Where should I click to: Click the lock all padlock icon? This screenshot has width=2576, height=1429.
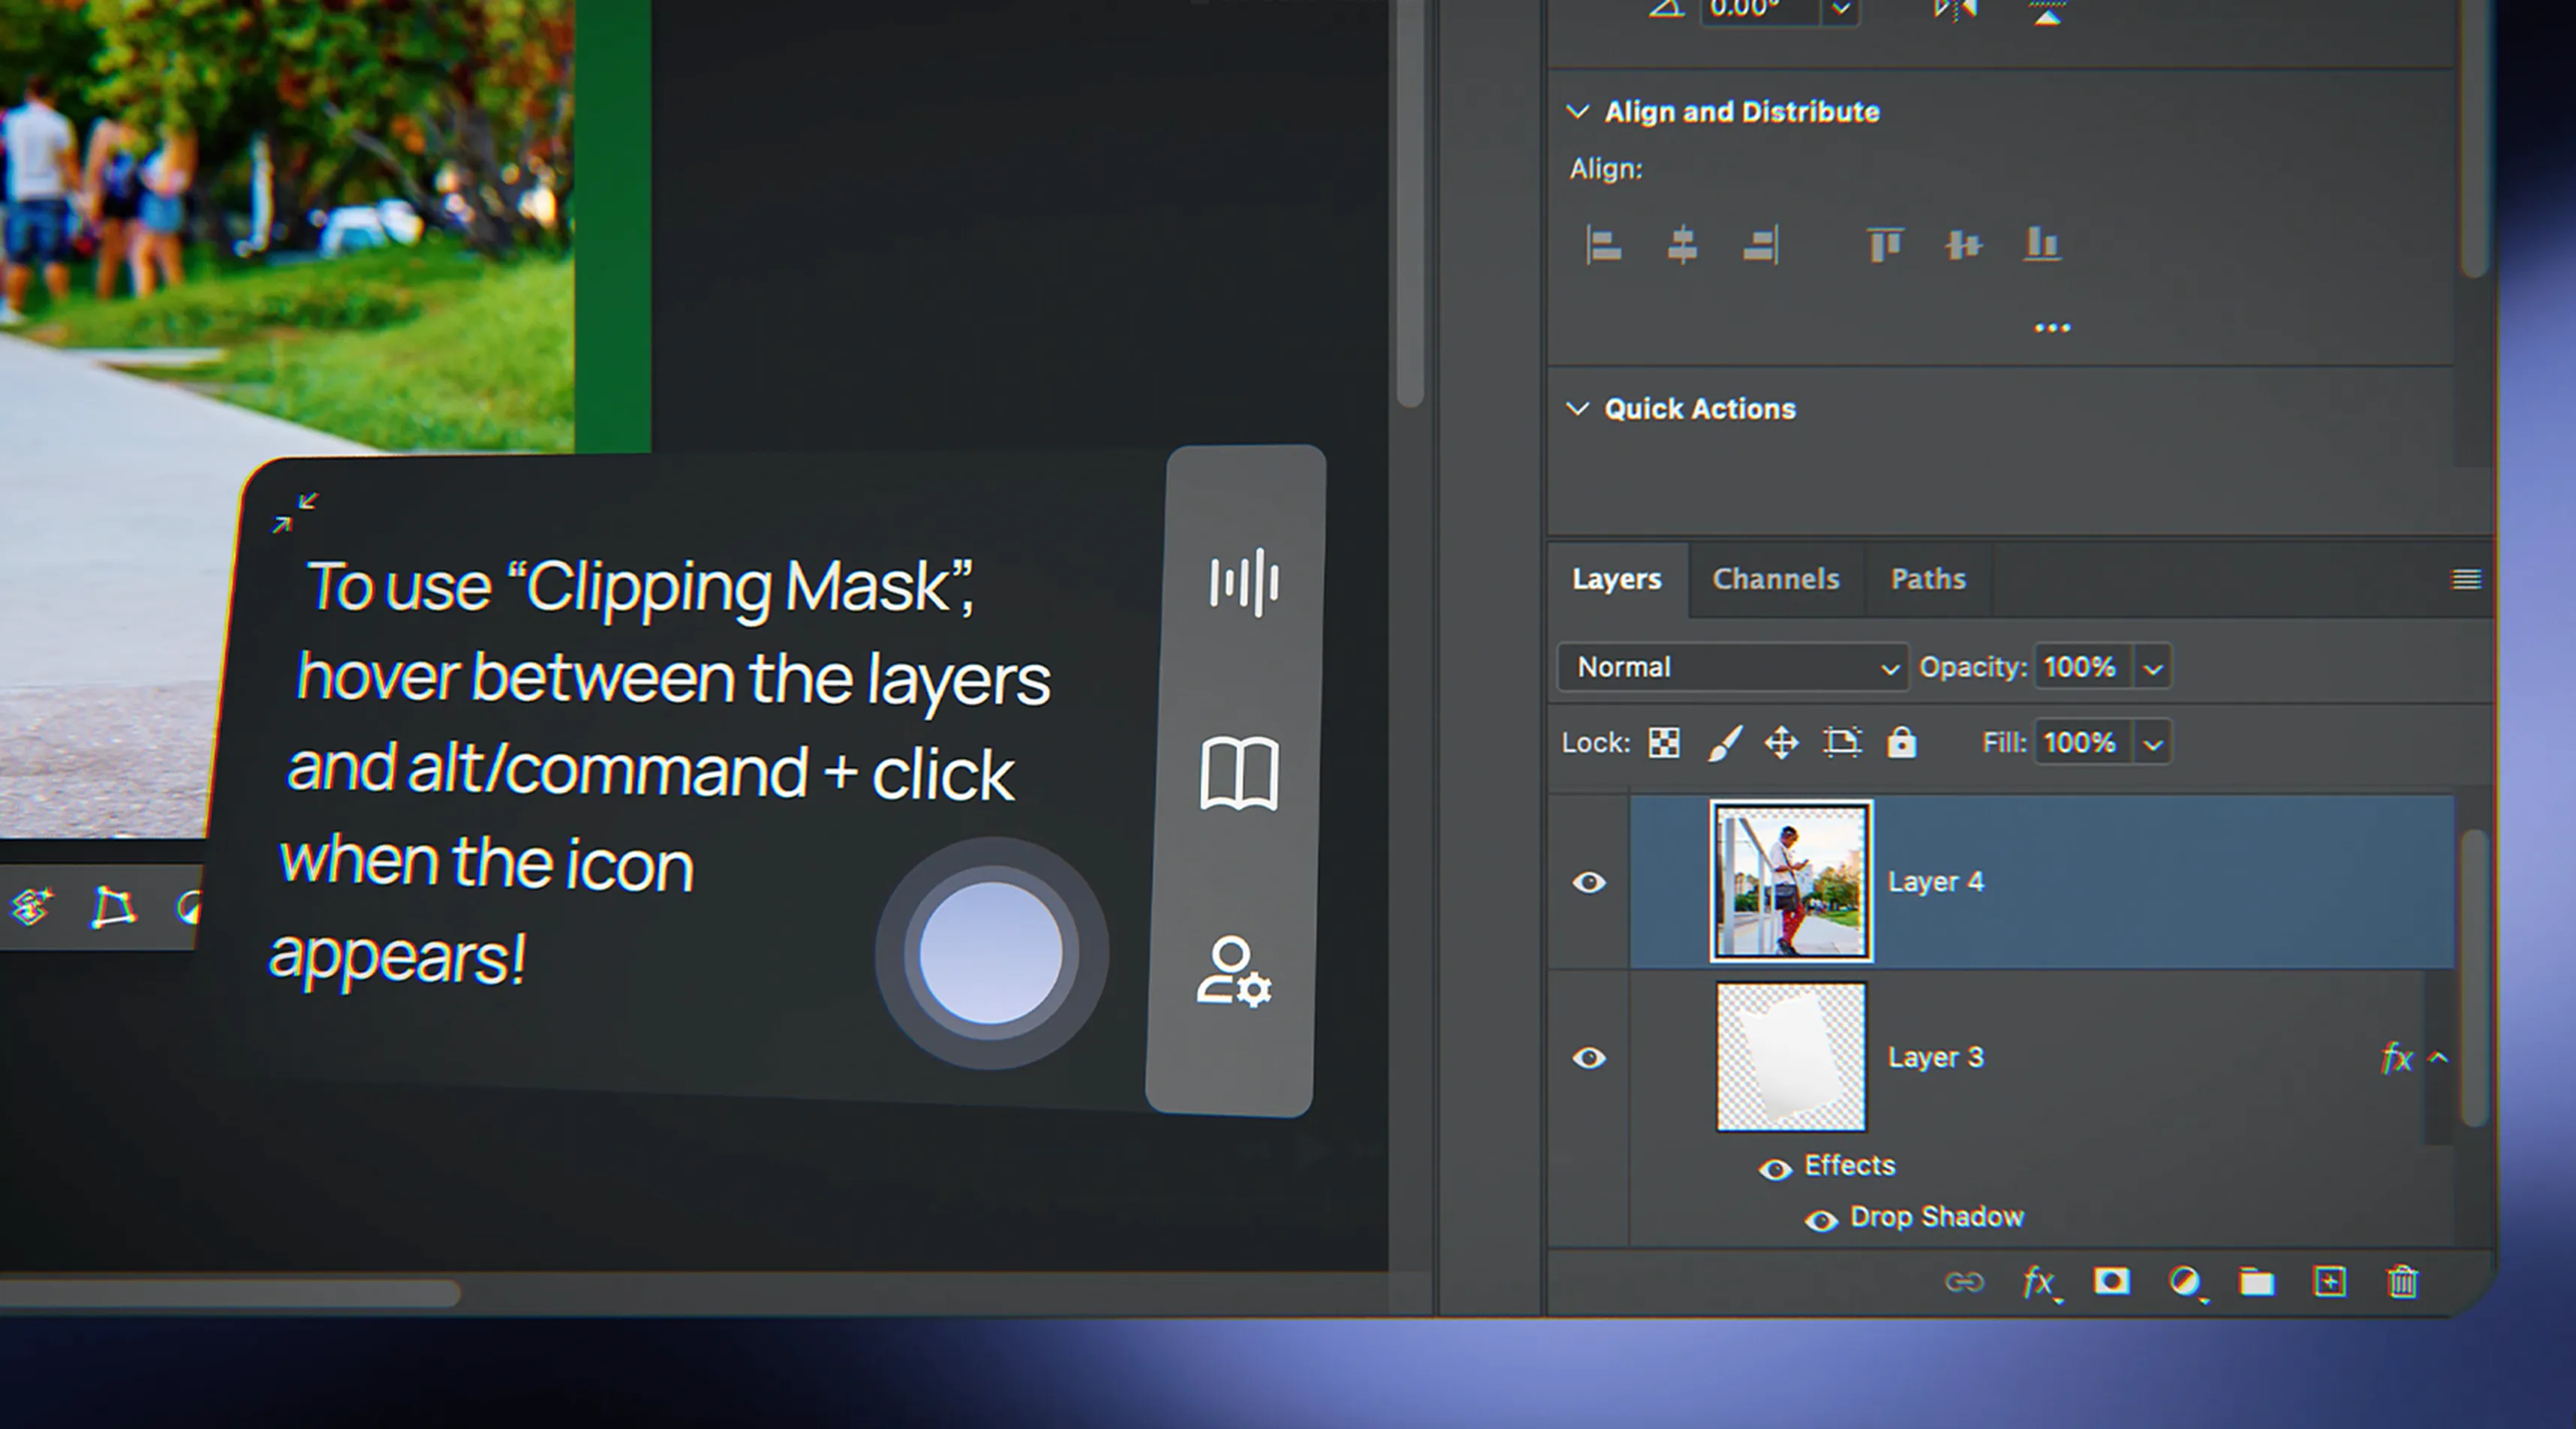[1901, 743]
